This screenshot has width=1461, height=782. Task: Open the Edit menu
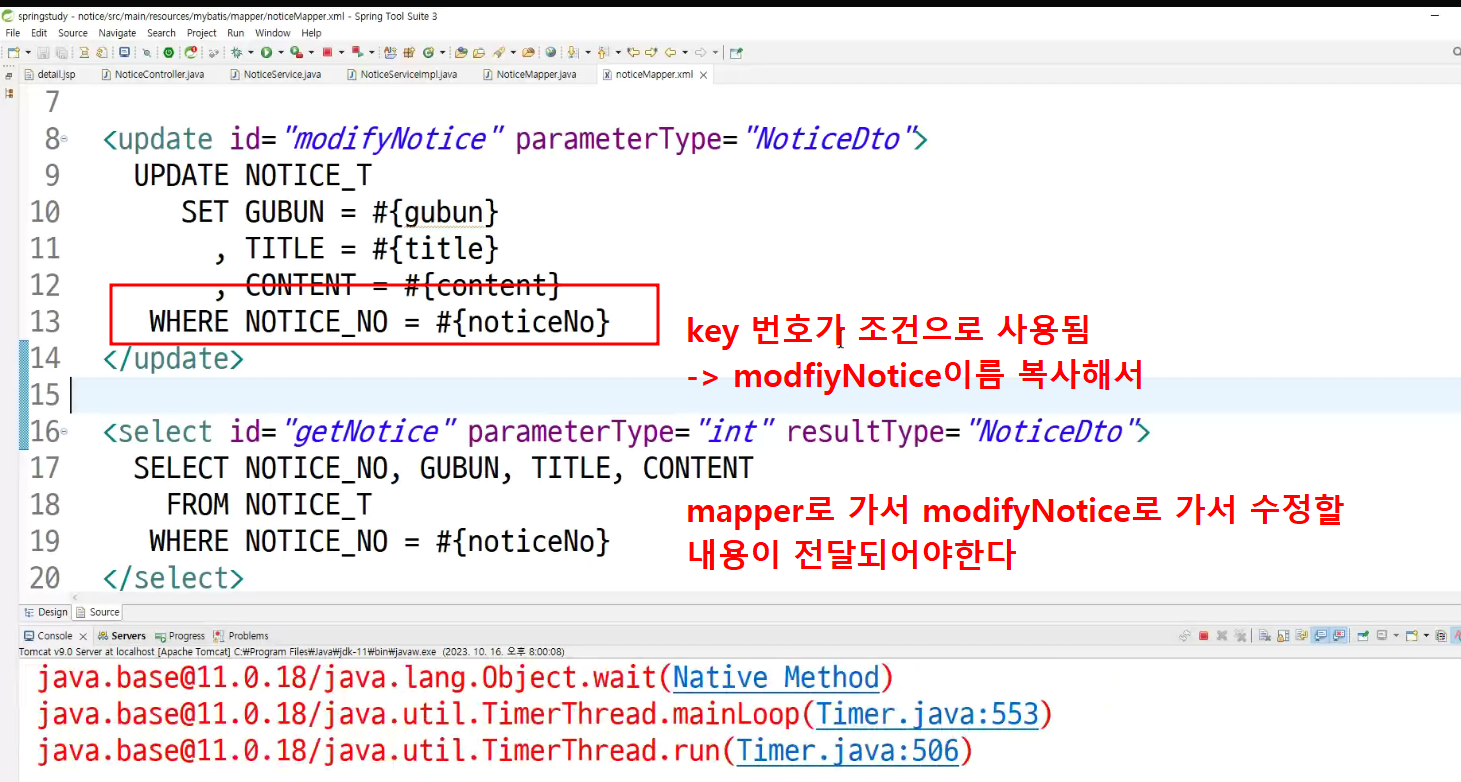(39, 33)
